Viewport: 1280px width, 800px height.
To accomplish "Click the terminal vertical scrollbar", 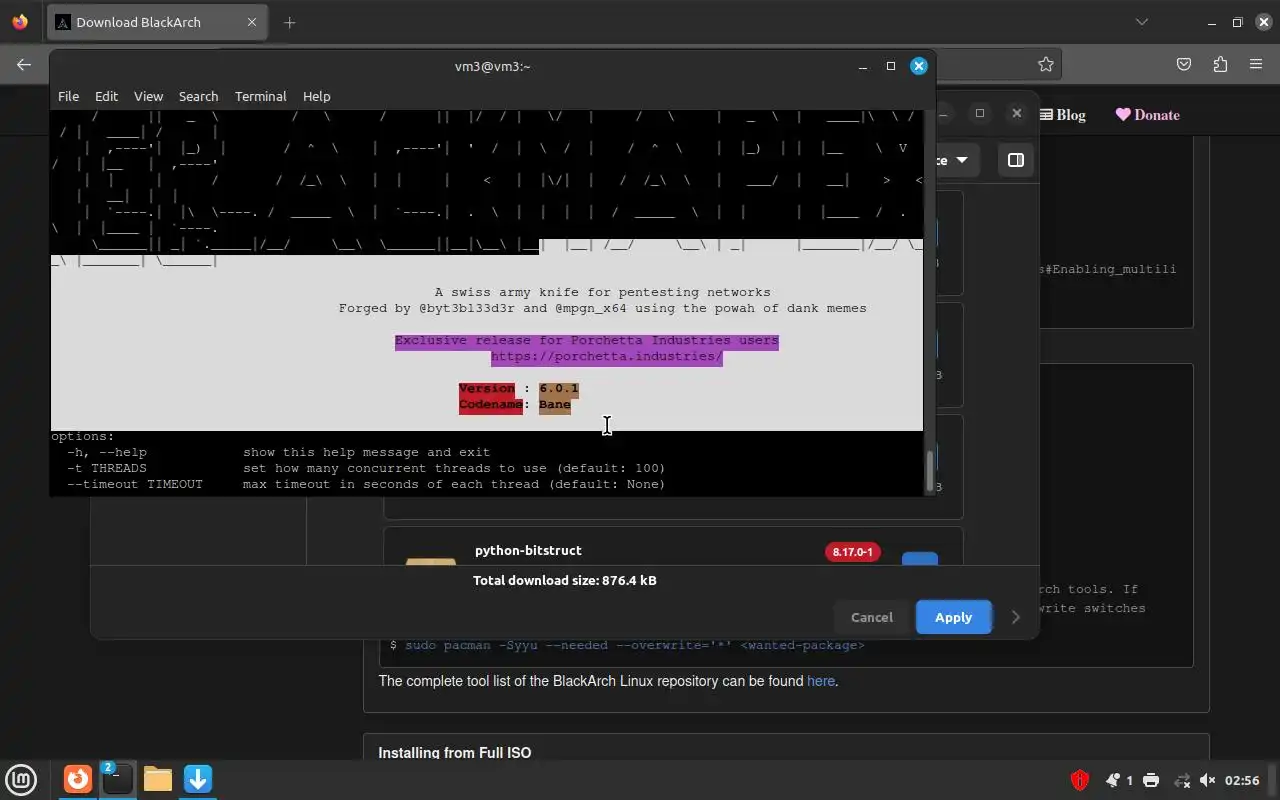I will pos(929,470).
